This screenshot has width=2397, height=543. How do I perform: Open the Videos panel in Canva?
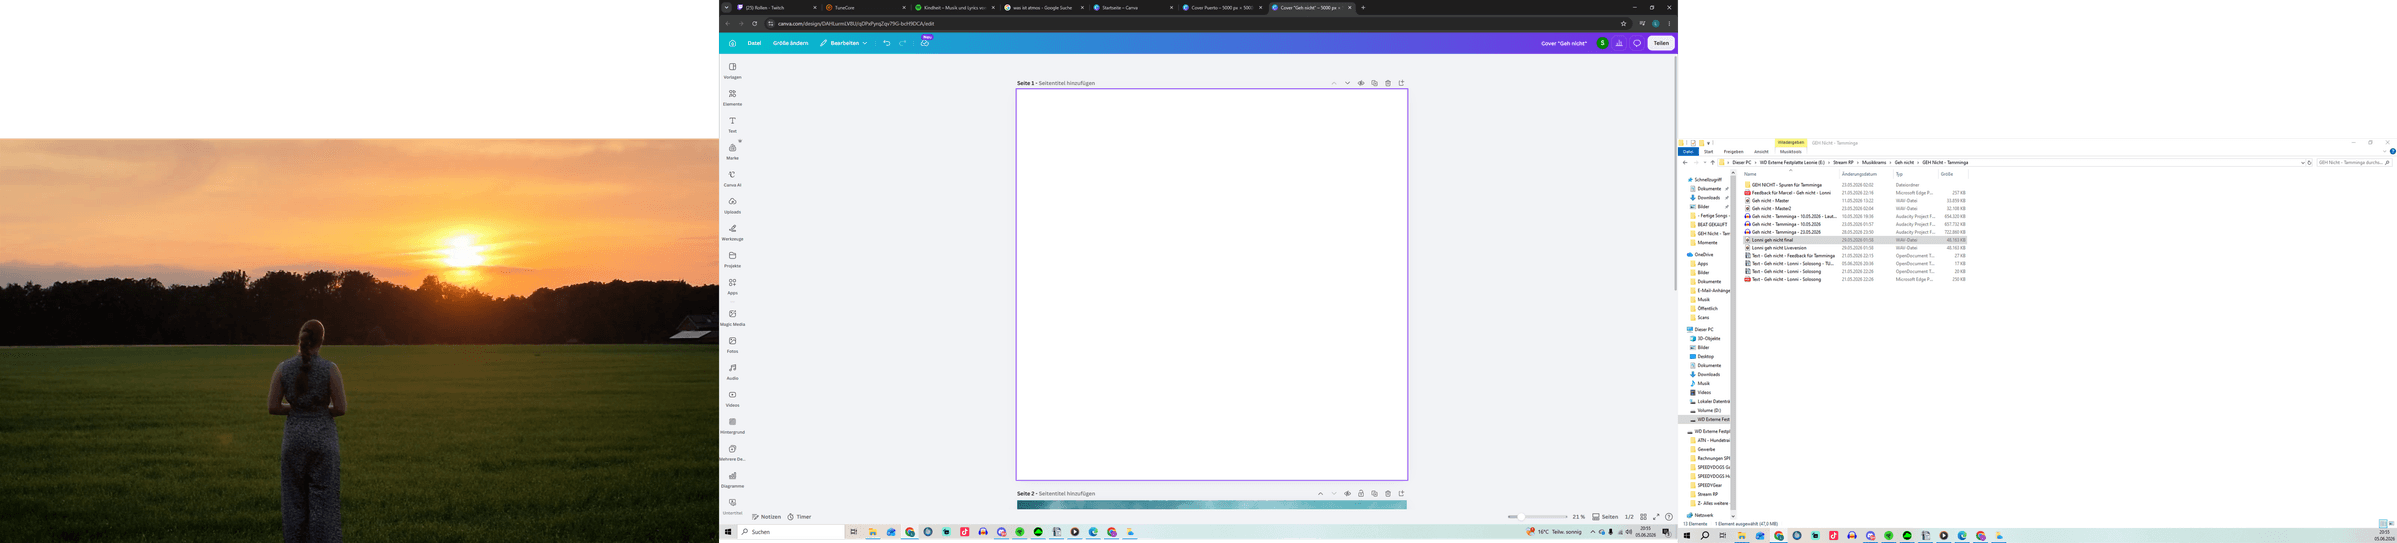pos(732,398)
